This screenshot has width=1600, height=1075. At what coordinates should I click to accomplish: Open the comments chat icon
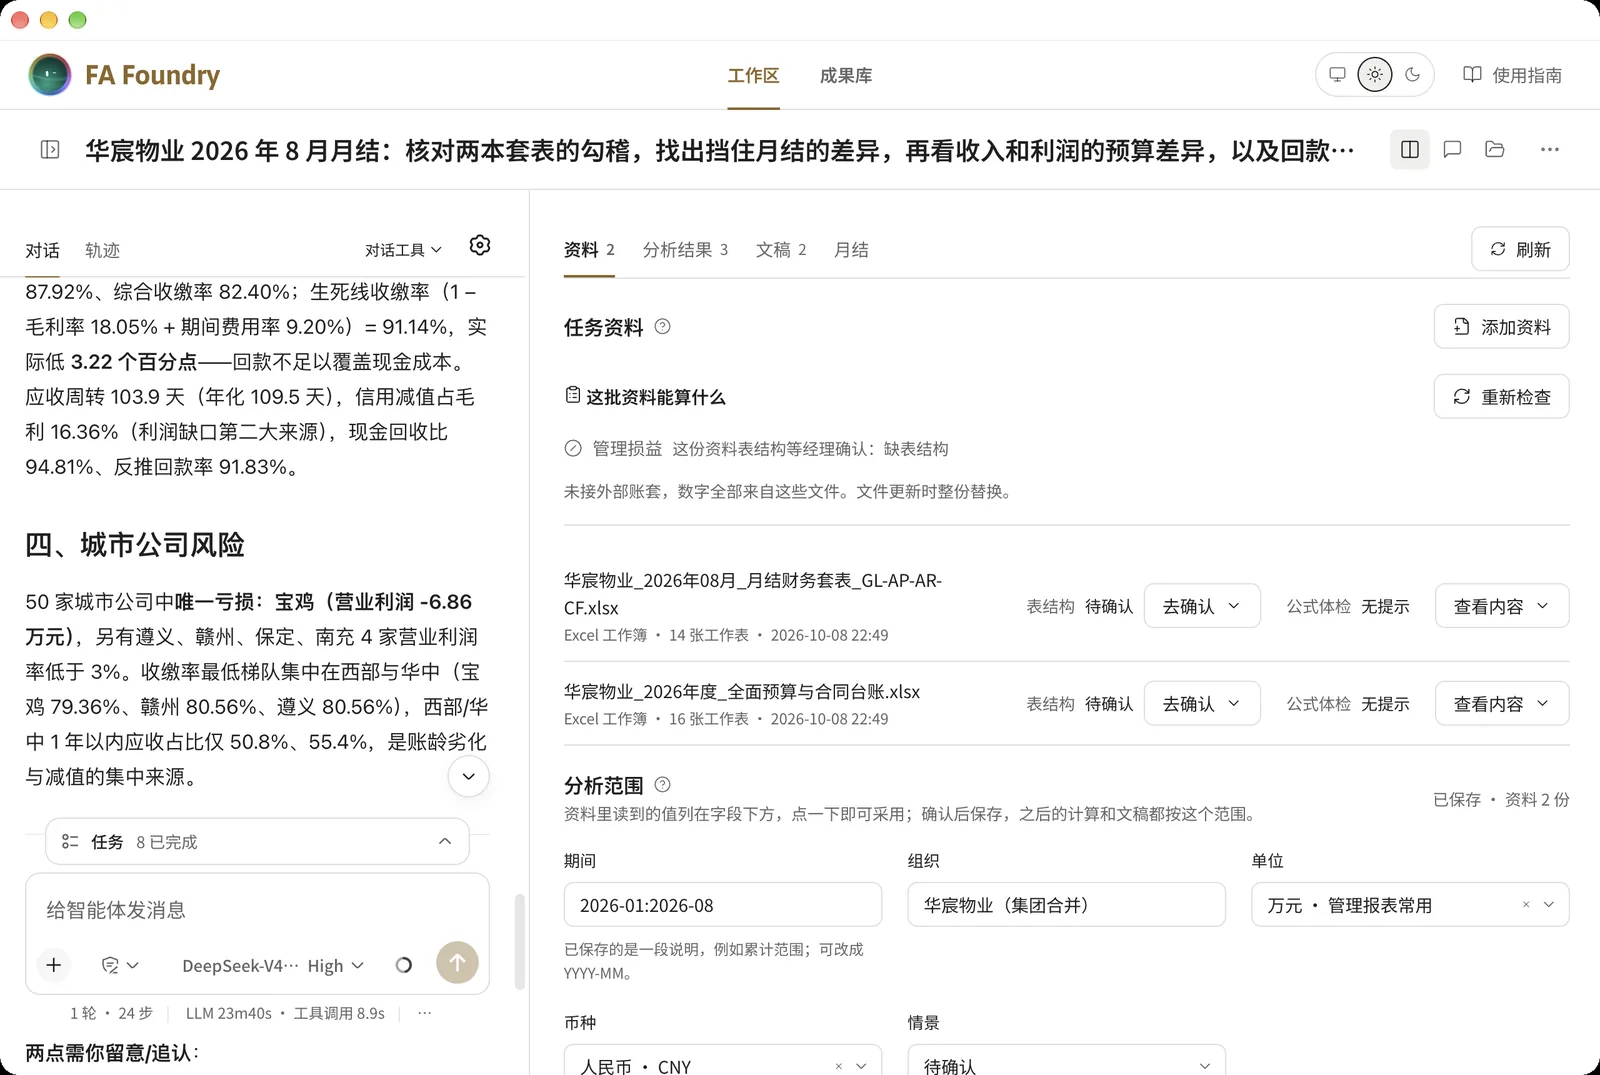click(x=1453, y=150)
